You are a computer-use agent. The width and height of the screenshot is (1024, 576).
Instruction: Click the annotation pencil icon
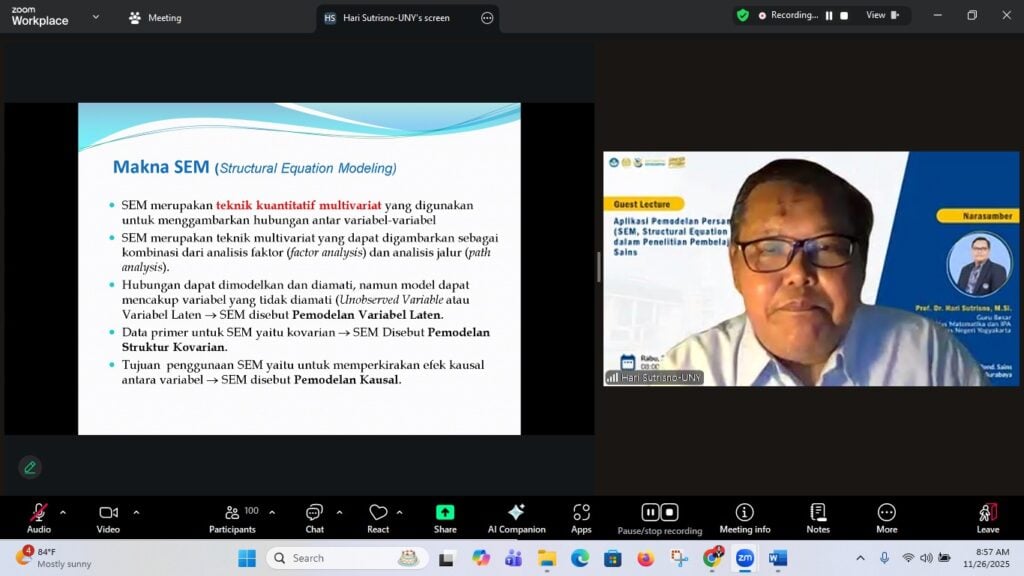point(30,467)
